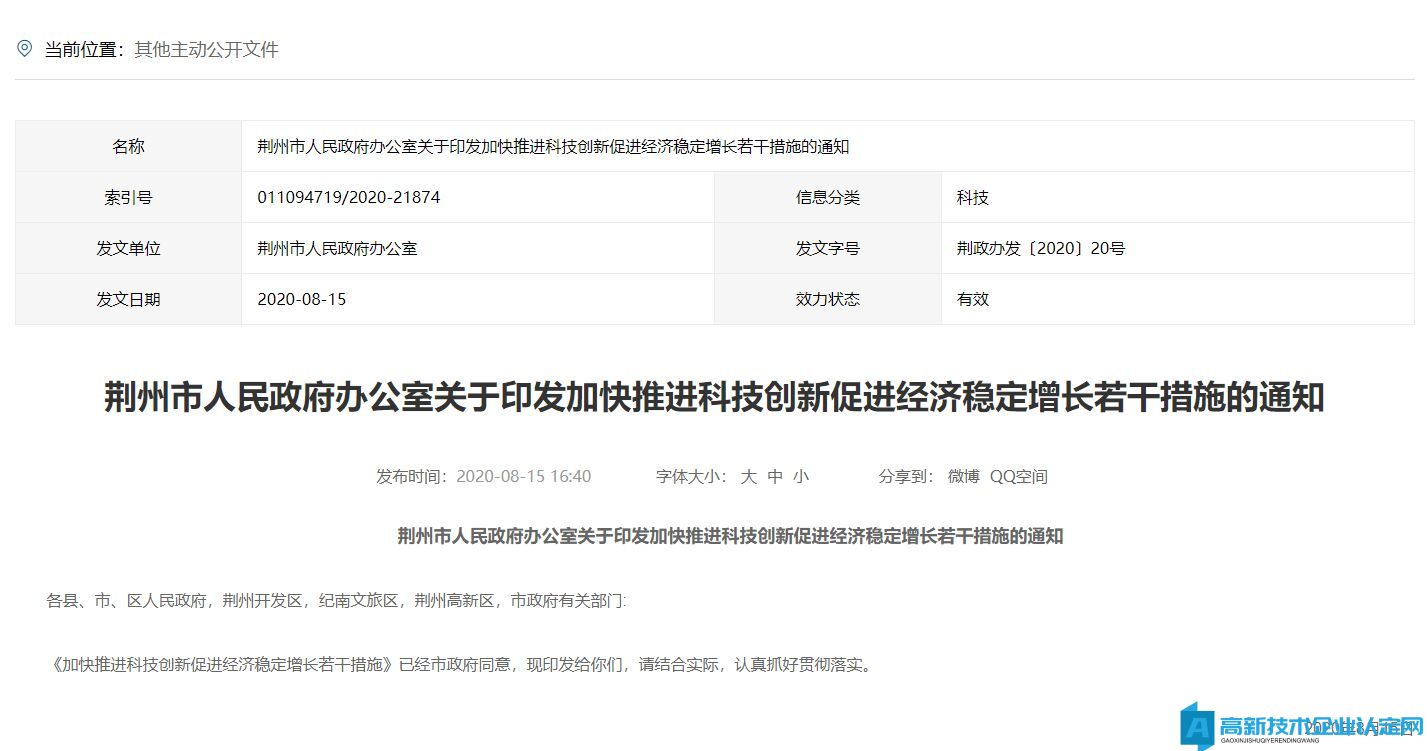Click the large bold notice headline
The image size is (1427, 751).
[714, 398]
